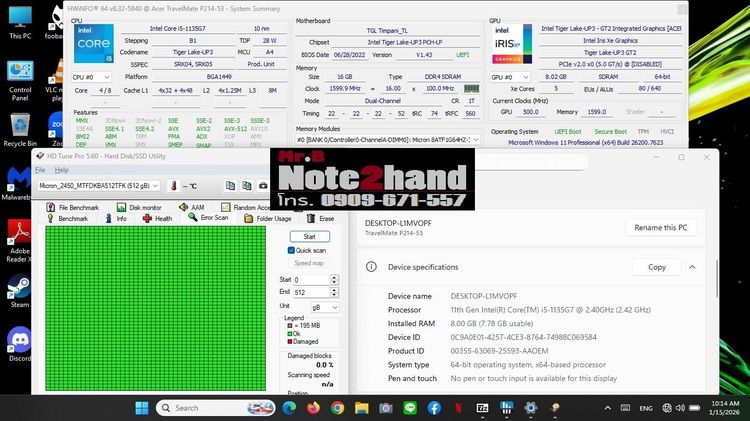Open Control Panel desktop shortcut

(20, 80)
